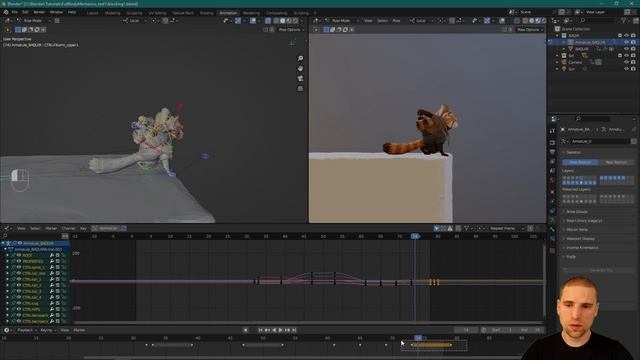
Task: Switch to the Sculpting workspace tab
Action: tap(134, 13)
